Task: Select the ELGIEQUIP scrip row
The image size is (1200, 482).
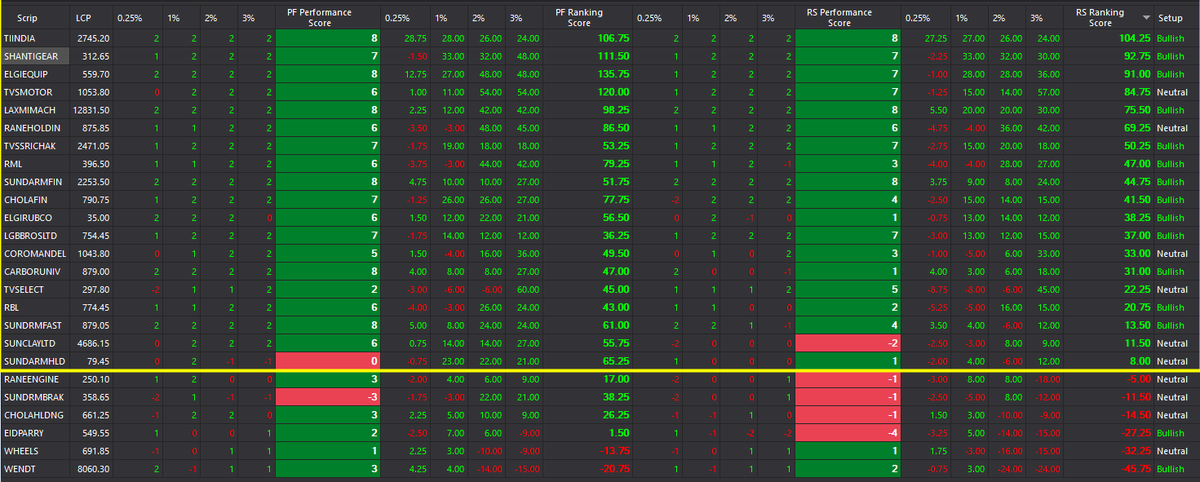Action: [600, 73]
